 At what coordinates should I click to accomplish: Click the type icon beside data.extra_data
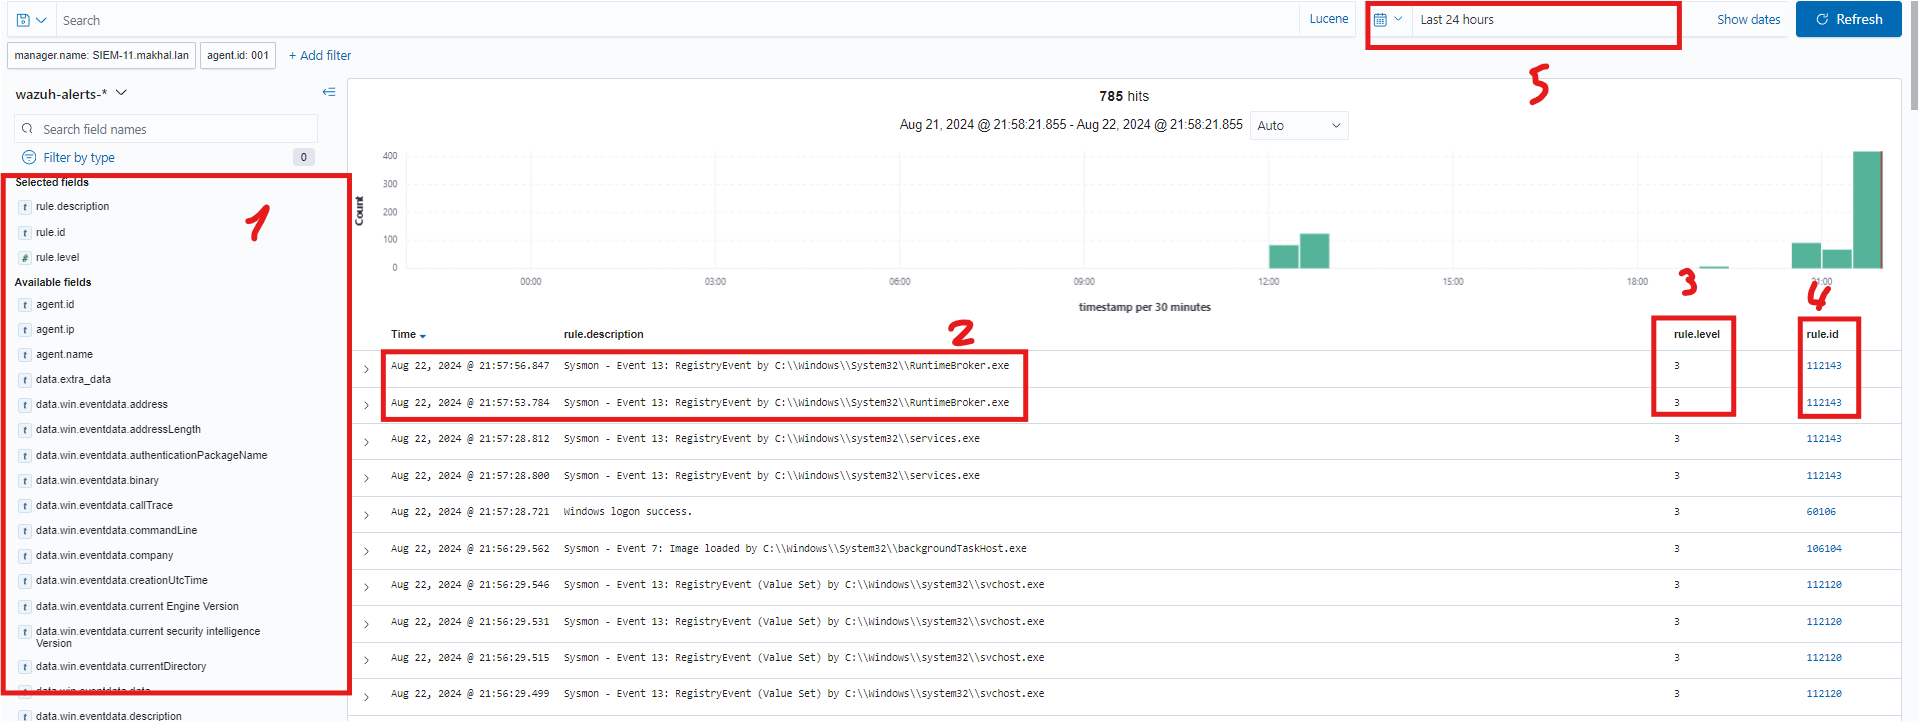click(25, 380)
